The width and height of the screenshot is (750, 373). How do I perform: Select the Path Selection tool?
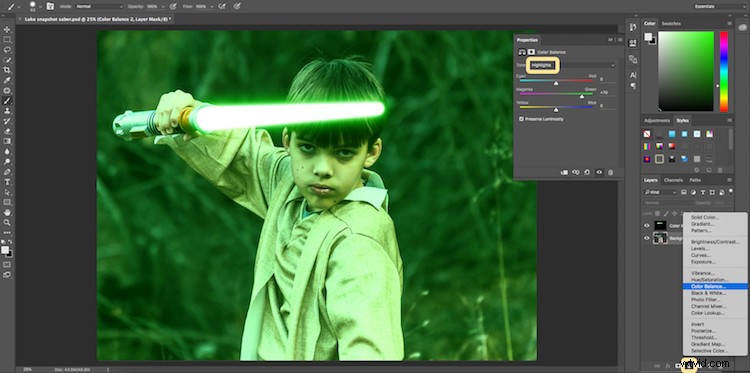[7, 192]
